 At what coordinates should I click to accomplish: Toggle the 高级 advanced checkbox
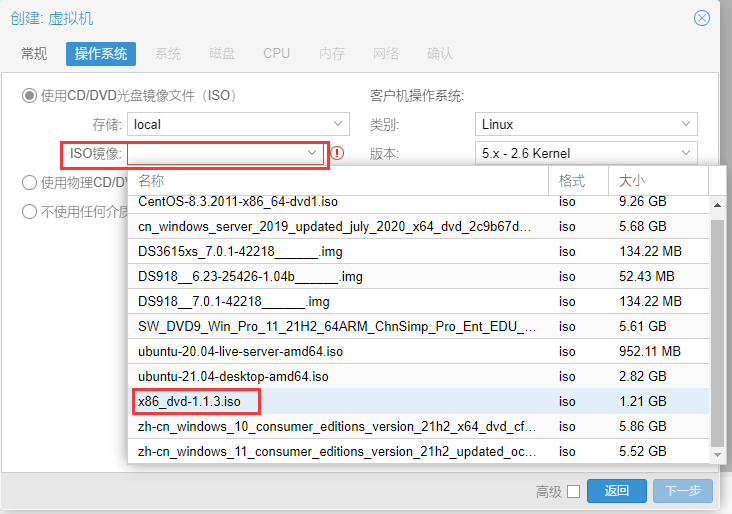click(x=573, y=491)
